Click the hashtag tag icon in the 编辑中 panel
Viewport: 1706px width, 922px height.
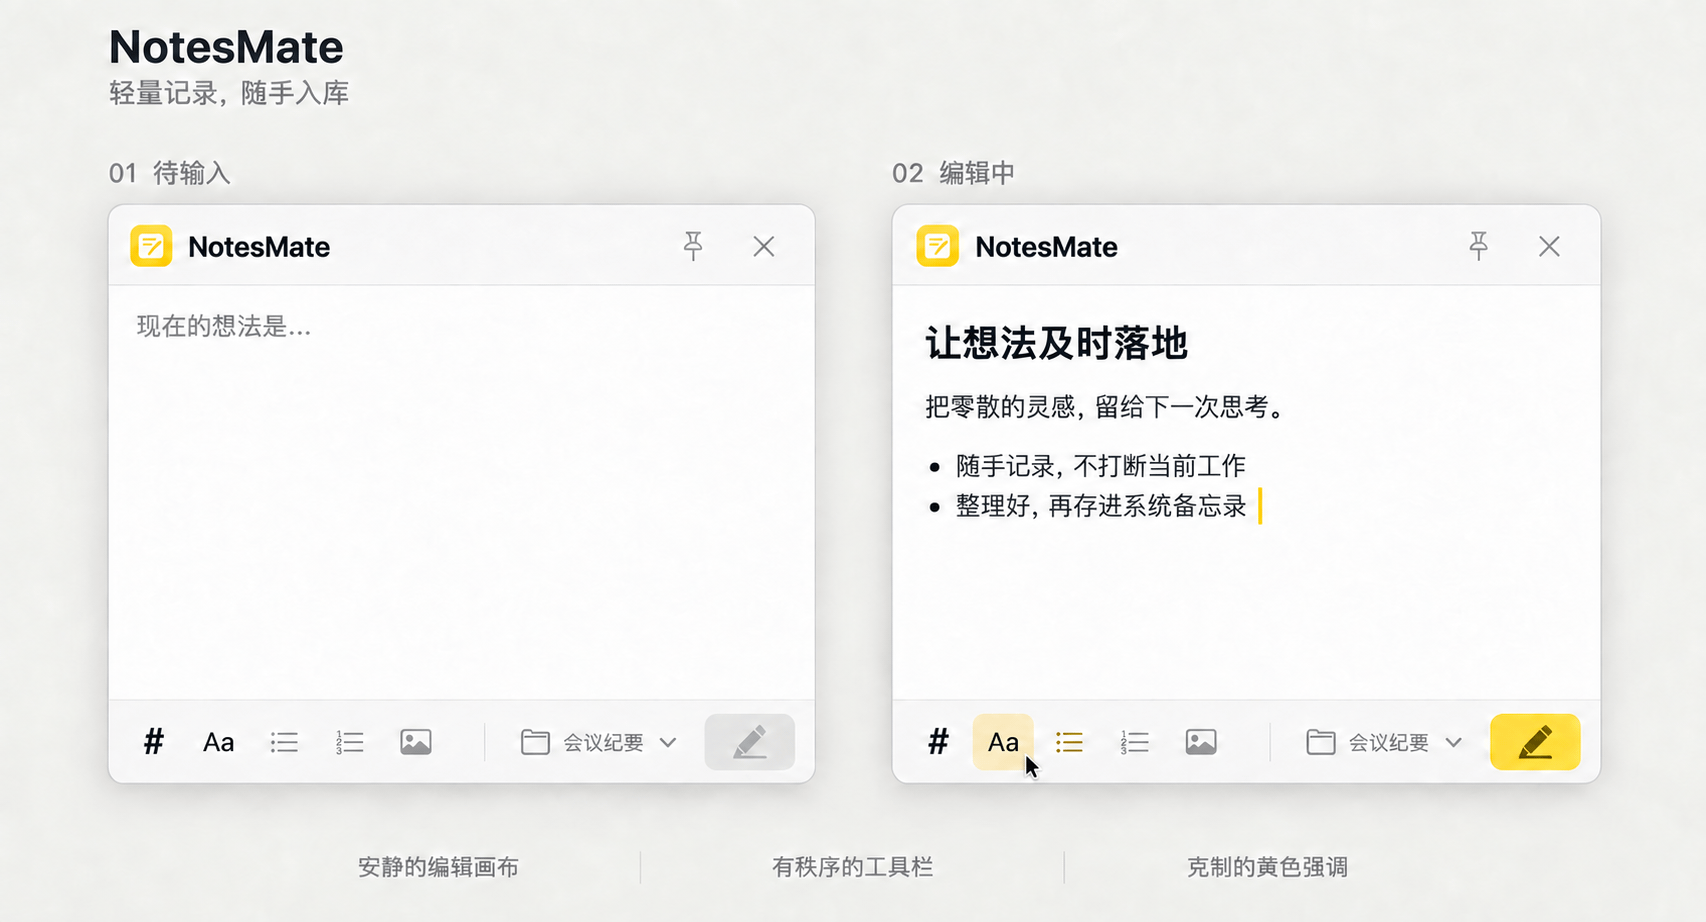(938, 742)
